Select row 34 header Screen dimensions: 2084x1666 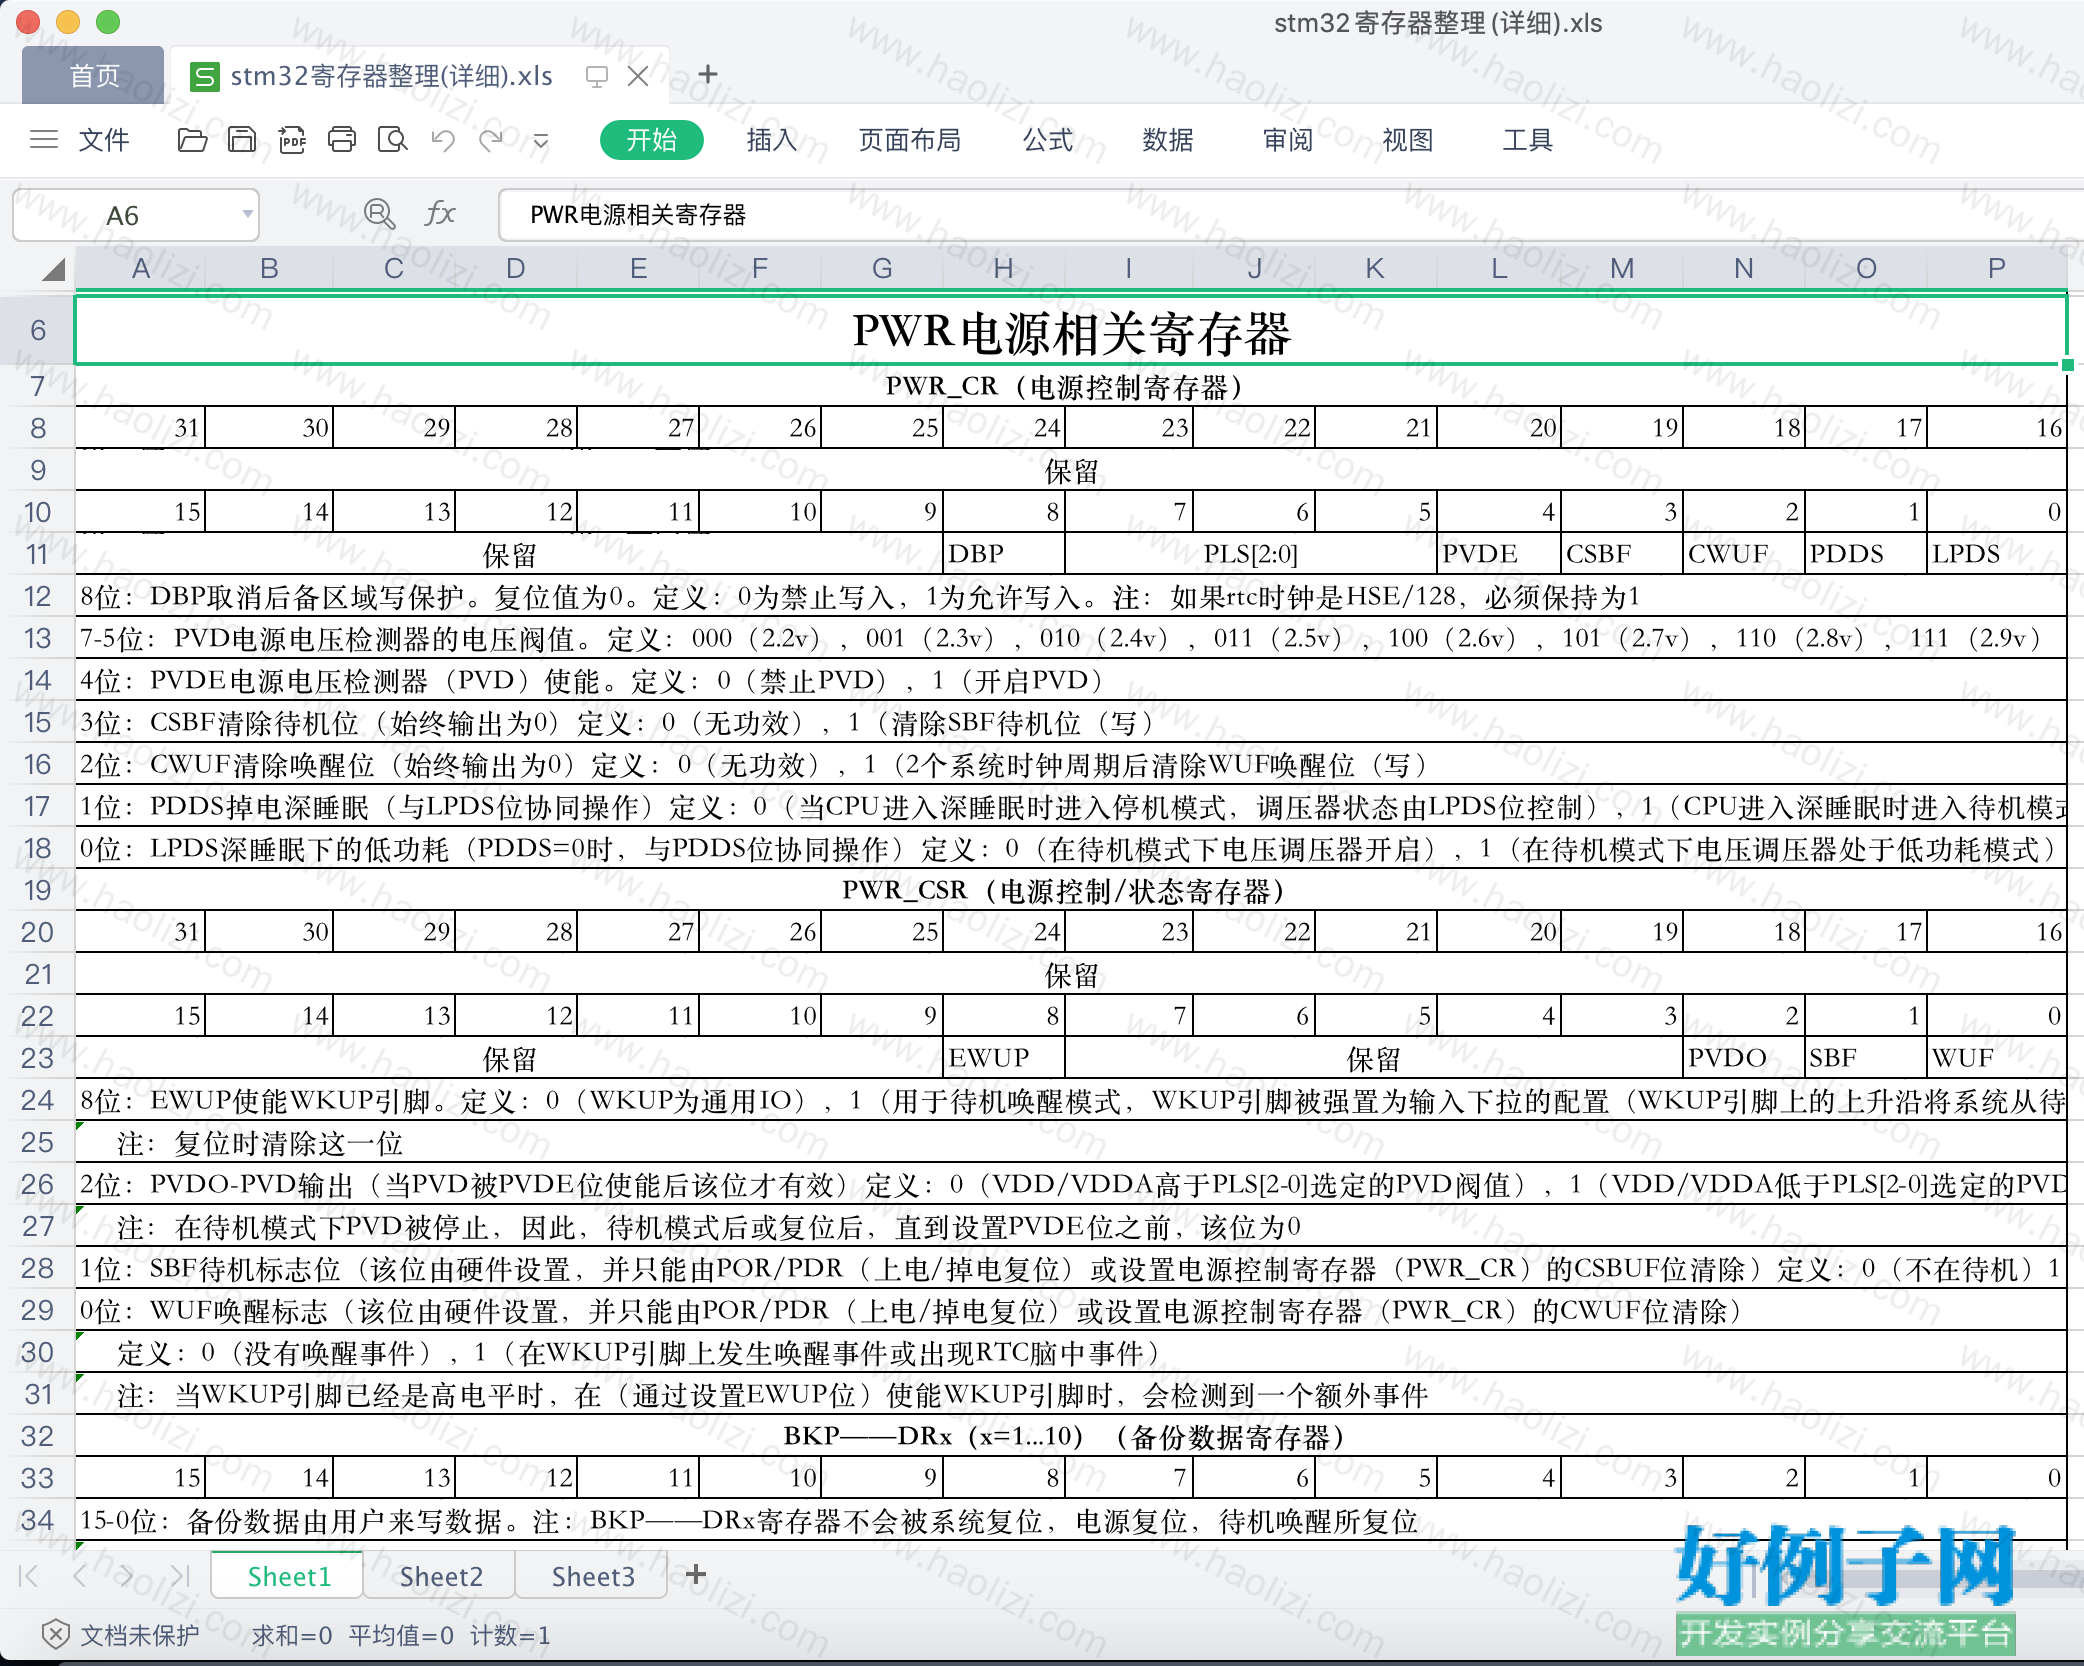pos(38,1520)
